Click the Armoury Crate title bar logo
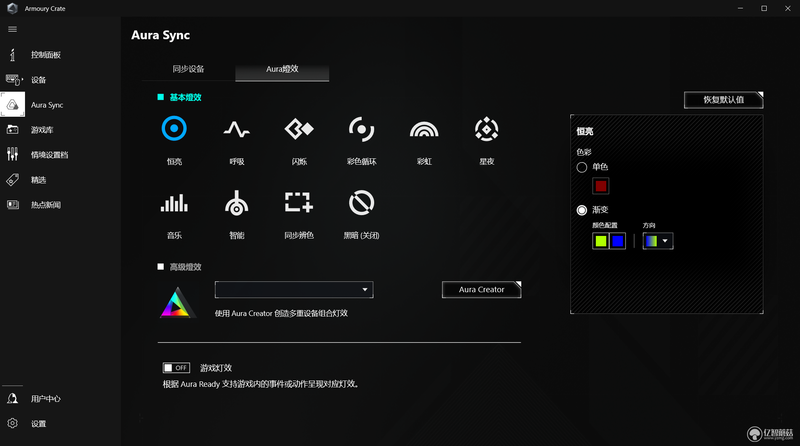The width and height of the screenshot is (800, 446). point(12,8)
